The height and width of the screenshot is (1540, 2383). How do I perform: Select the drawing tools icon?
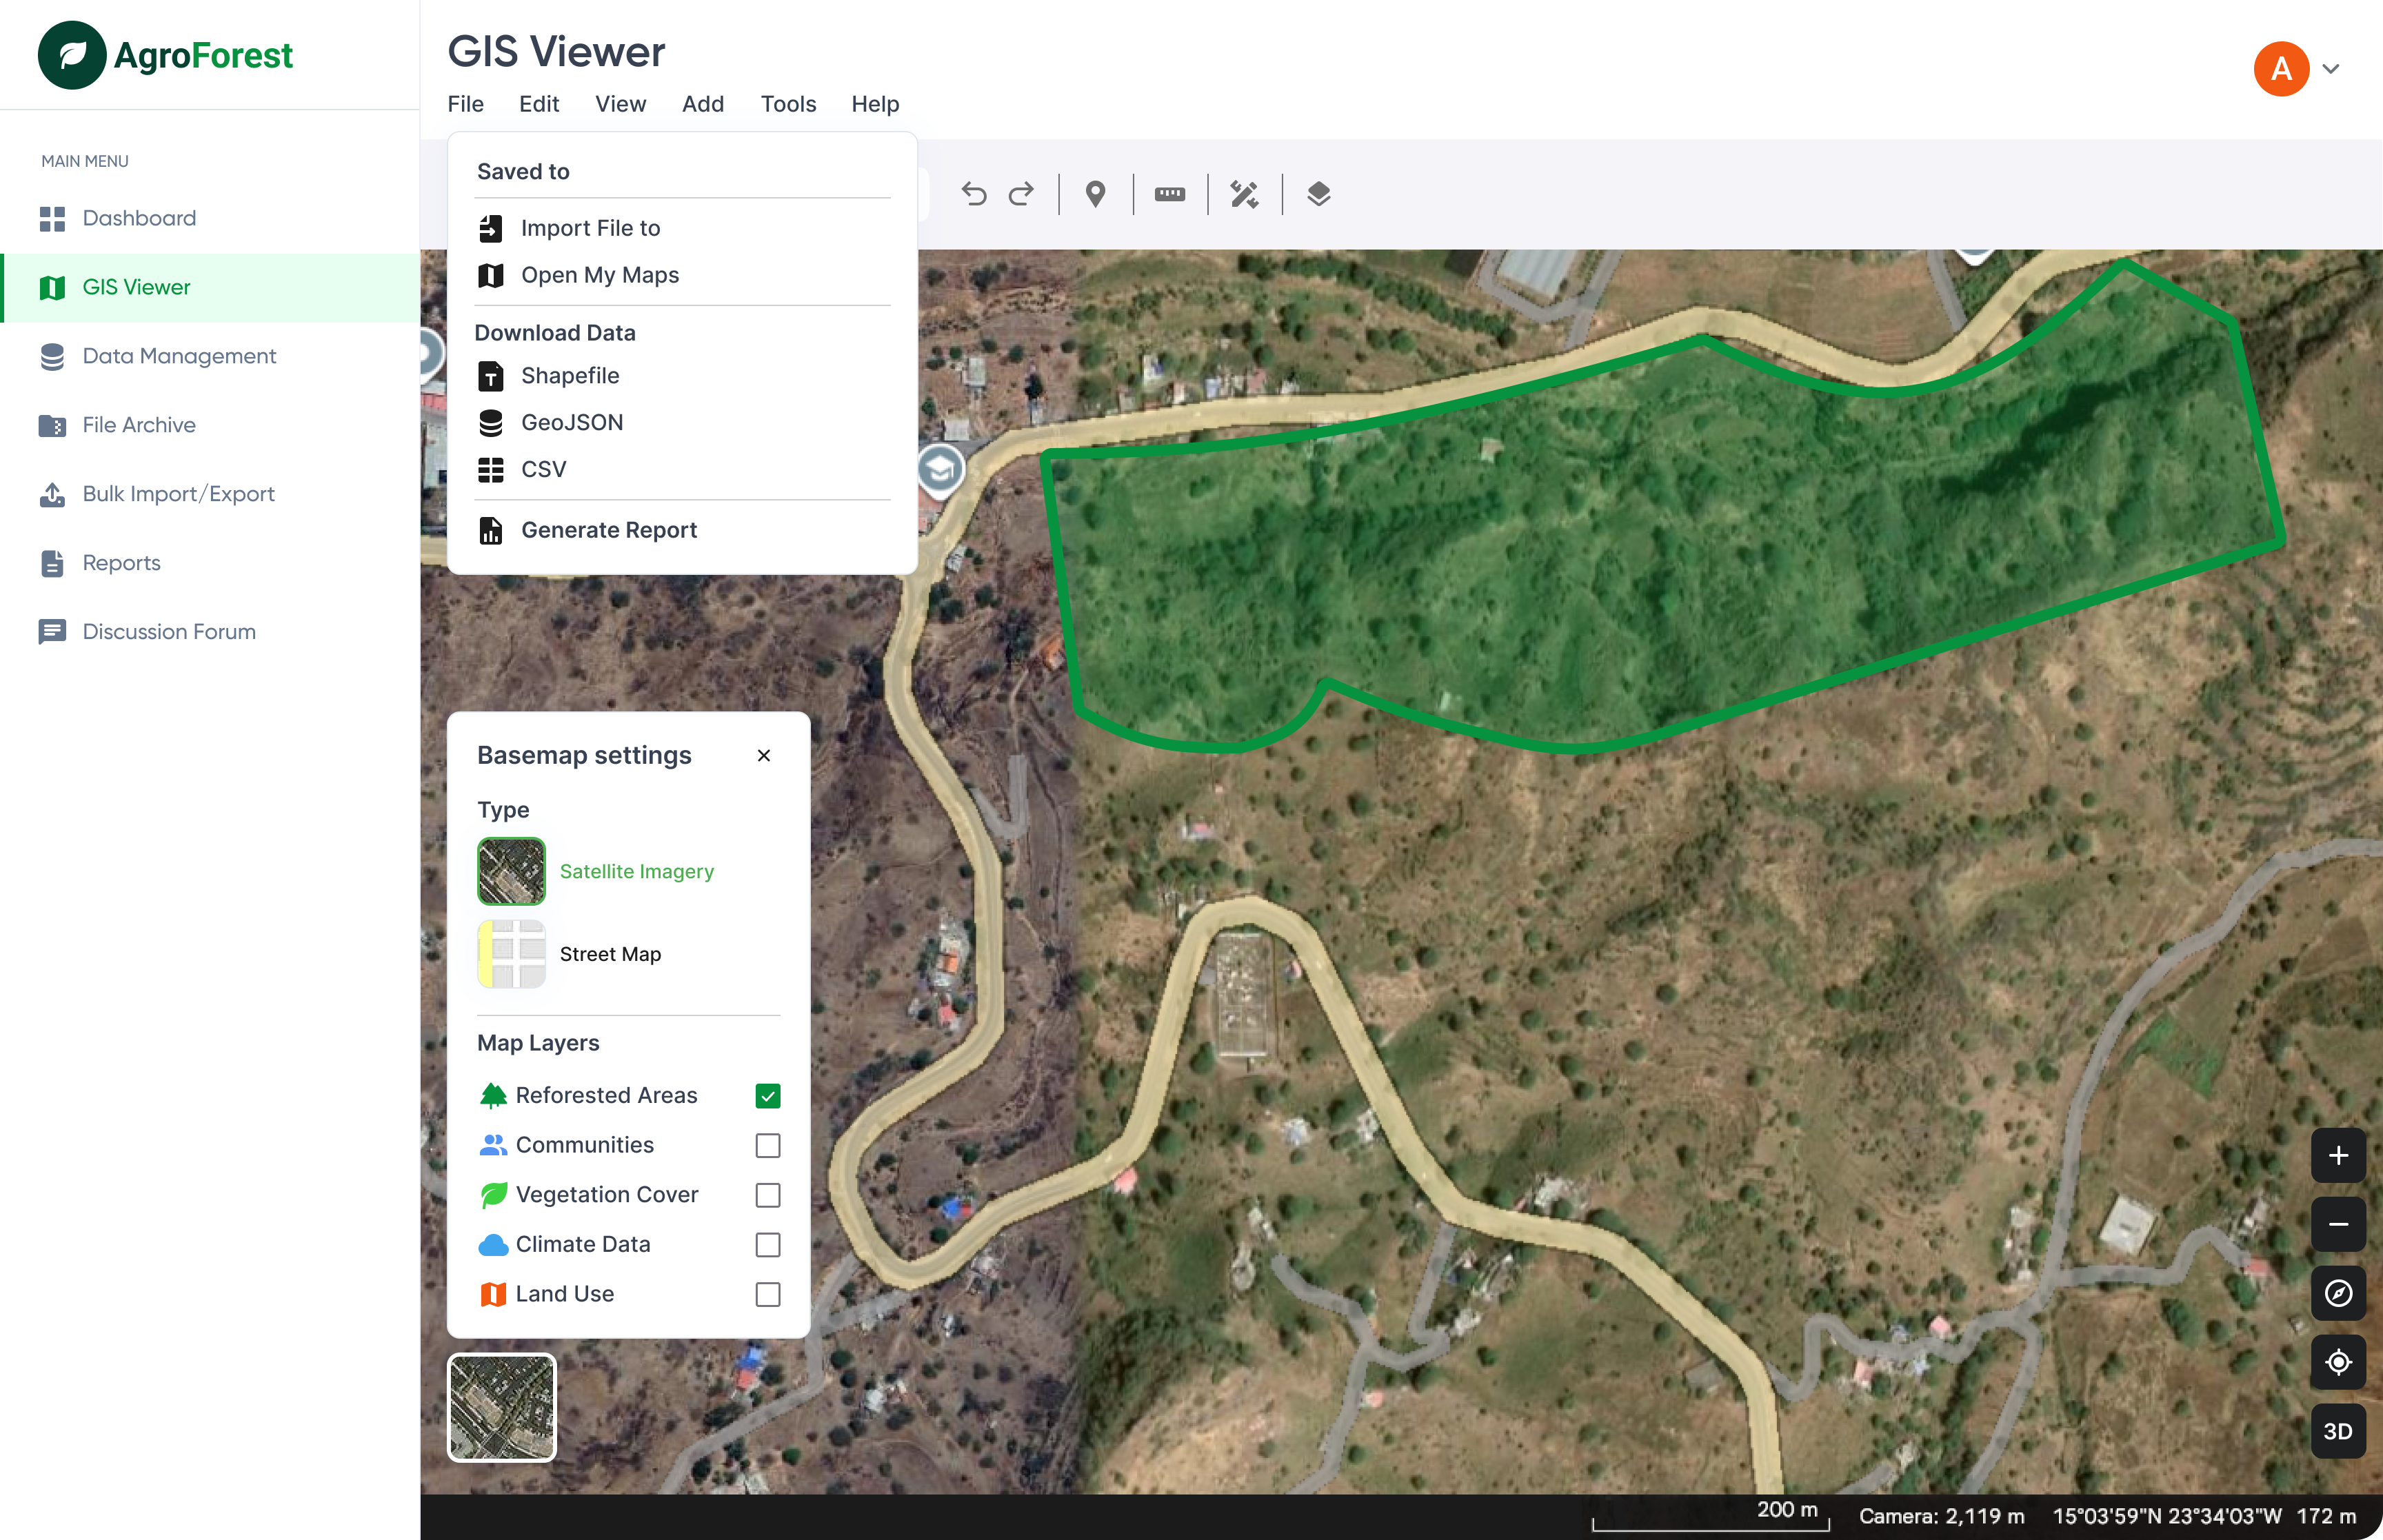pyautogui.click(x=1243, y=194)
